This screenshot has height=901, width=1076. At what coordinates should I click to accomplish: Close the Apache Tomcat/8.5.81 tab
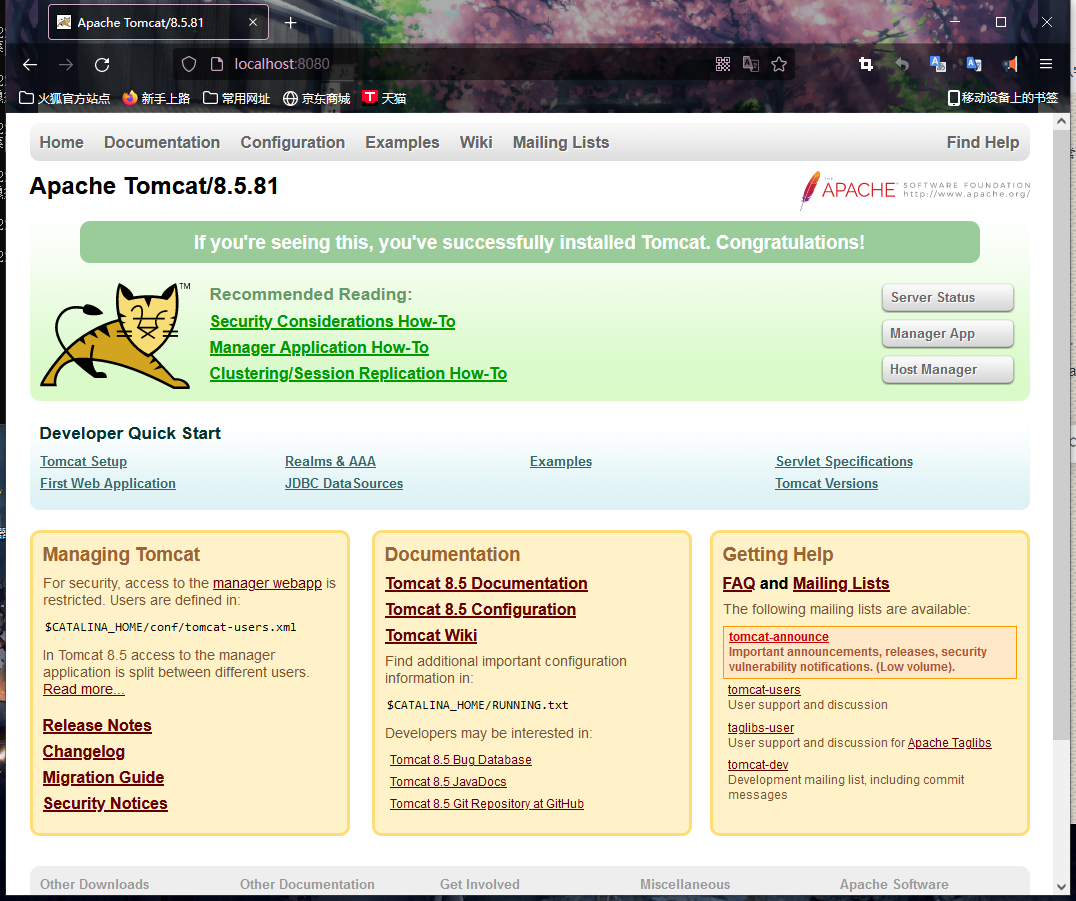pyautogui.click(x=253, y=22)
